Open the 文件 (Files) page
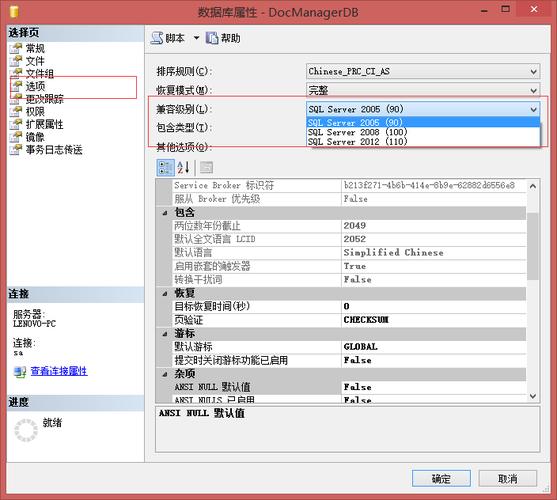The image size is (557, 500). (35, 61)
